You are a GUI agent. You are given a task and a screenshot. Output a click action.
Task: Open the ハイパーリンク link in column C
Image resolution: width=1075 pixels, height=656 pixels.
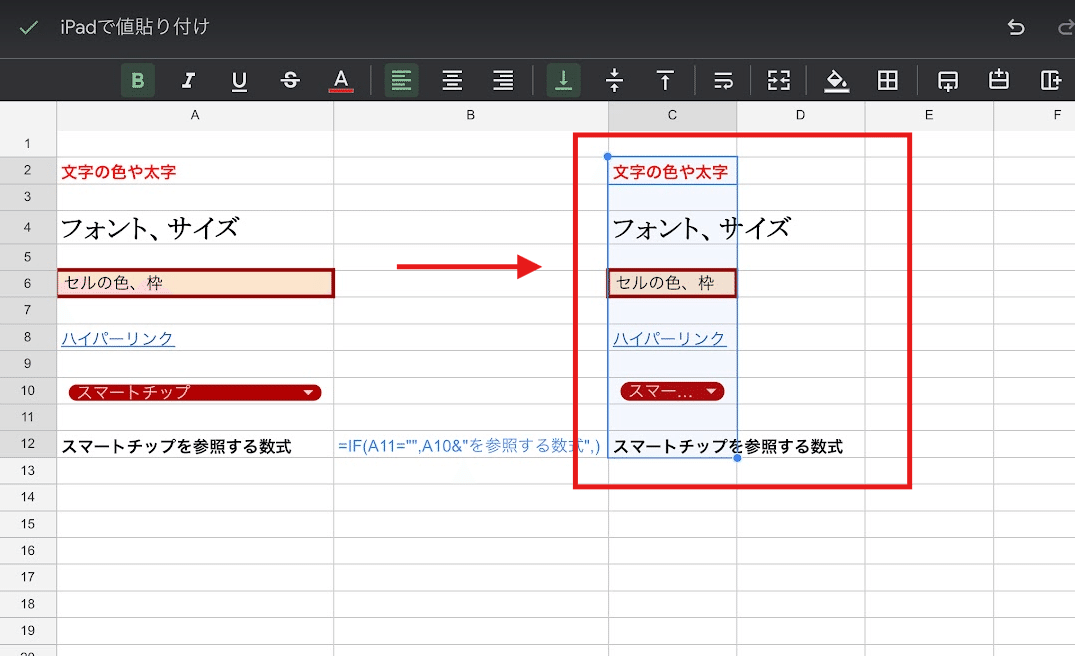pyautogui.click(x=669, y=339)
